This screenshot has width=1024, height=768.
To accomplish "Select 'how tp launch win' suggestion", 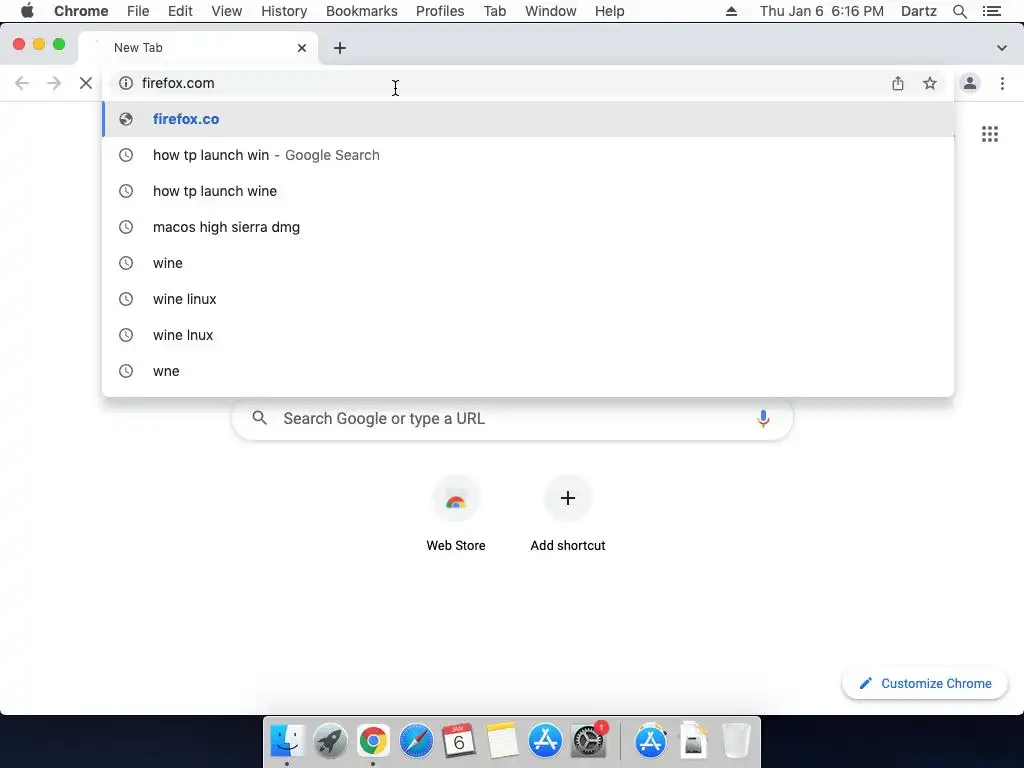I will coord(528,155).
